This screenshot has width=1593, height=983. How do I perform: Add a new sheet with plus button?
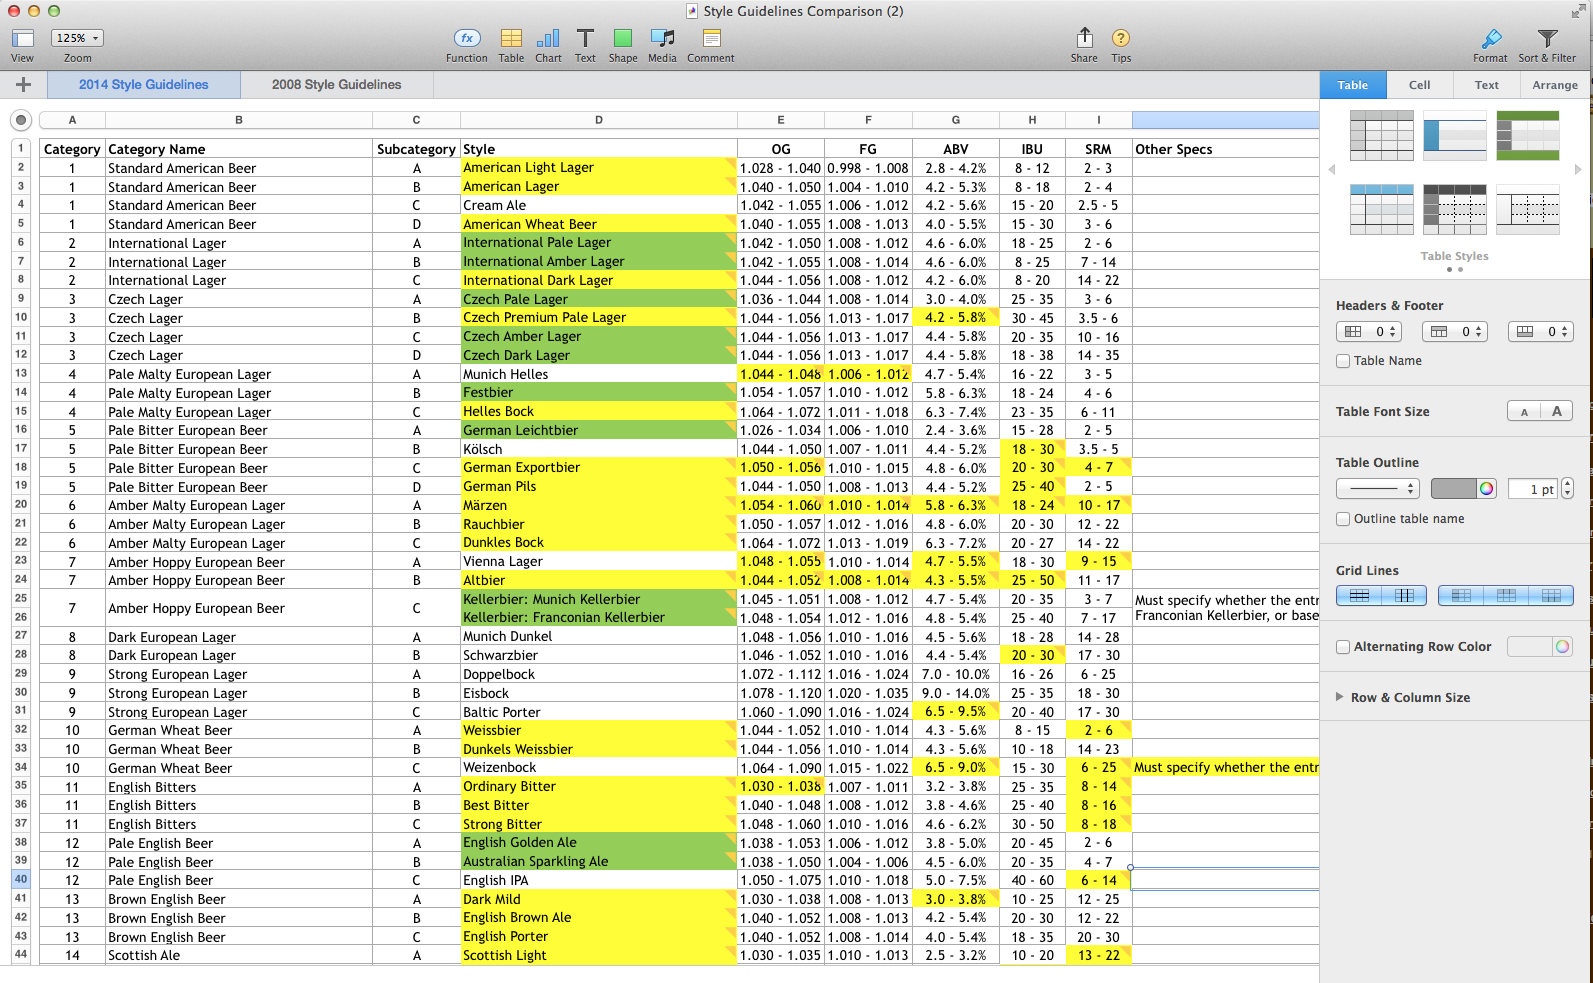[x=24, y=85]
